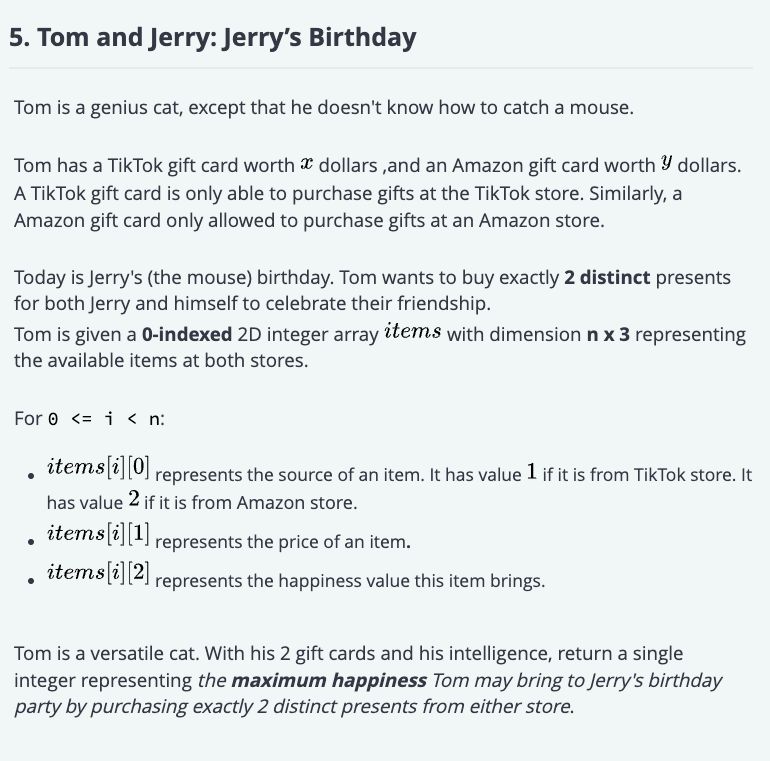Click the math value 1 for TikTok store
The height and width of the screenshot is (761, 770).
coord(532,472)
